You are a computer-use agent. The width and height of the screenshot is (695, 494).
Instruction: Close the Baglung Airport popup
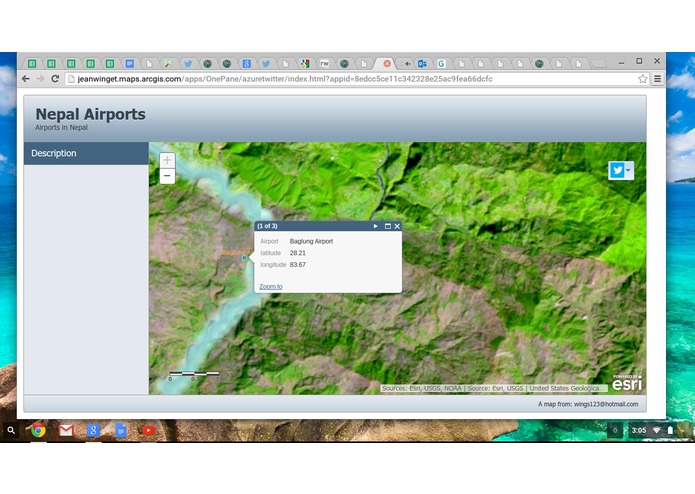(397, 226)
